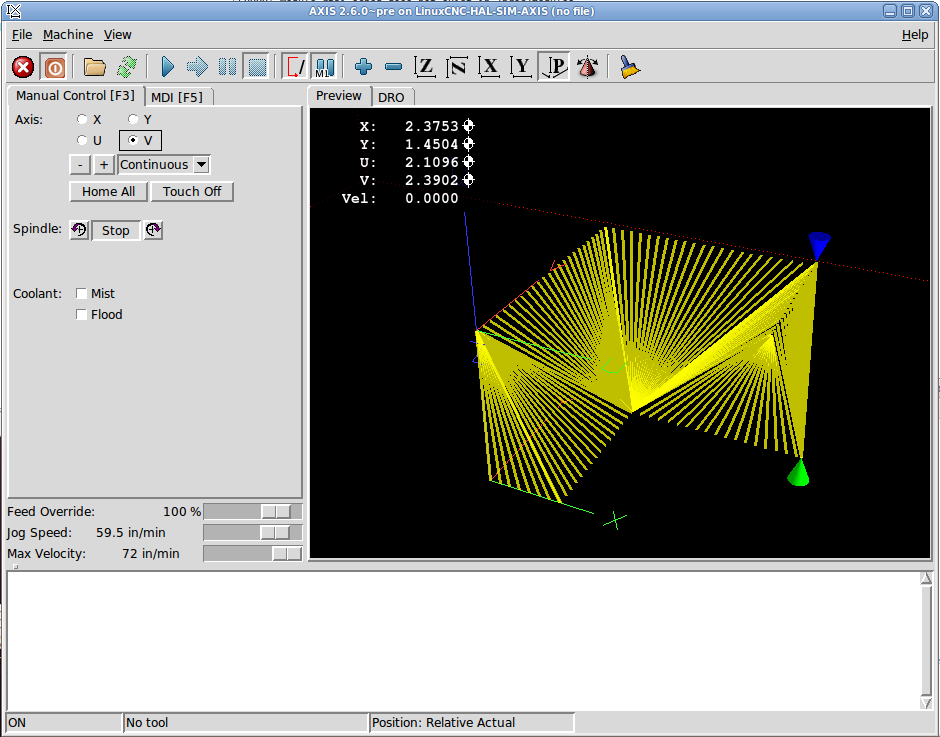Toggle the Machine Power button
The width and height of the screenshot is (940, 737).
pos(55,67)
